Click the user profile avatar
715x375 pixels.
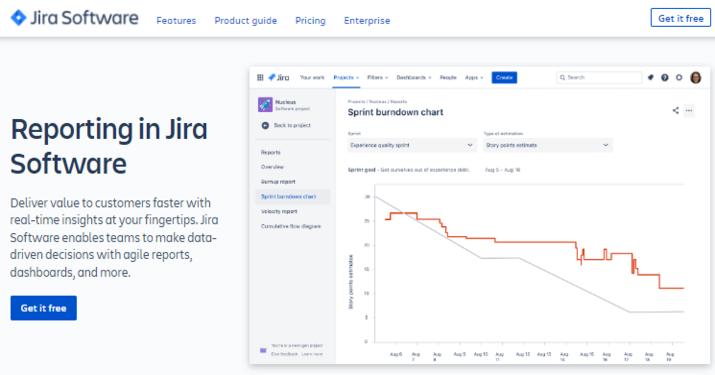tap(696, 78)
